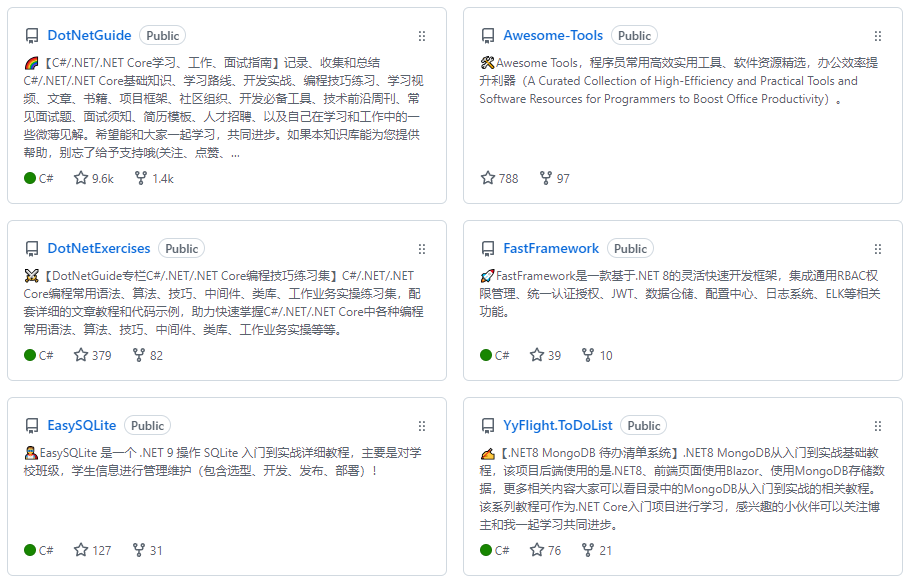View YyFlight.ToDoList forks showing 21

(x=596, y=550)
